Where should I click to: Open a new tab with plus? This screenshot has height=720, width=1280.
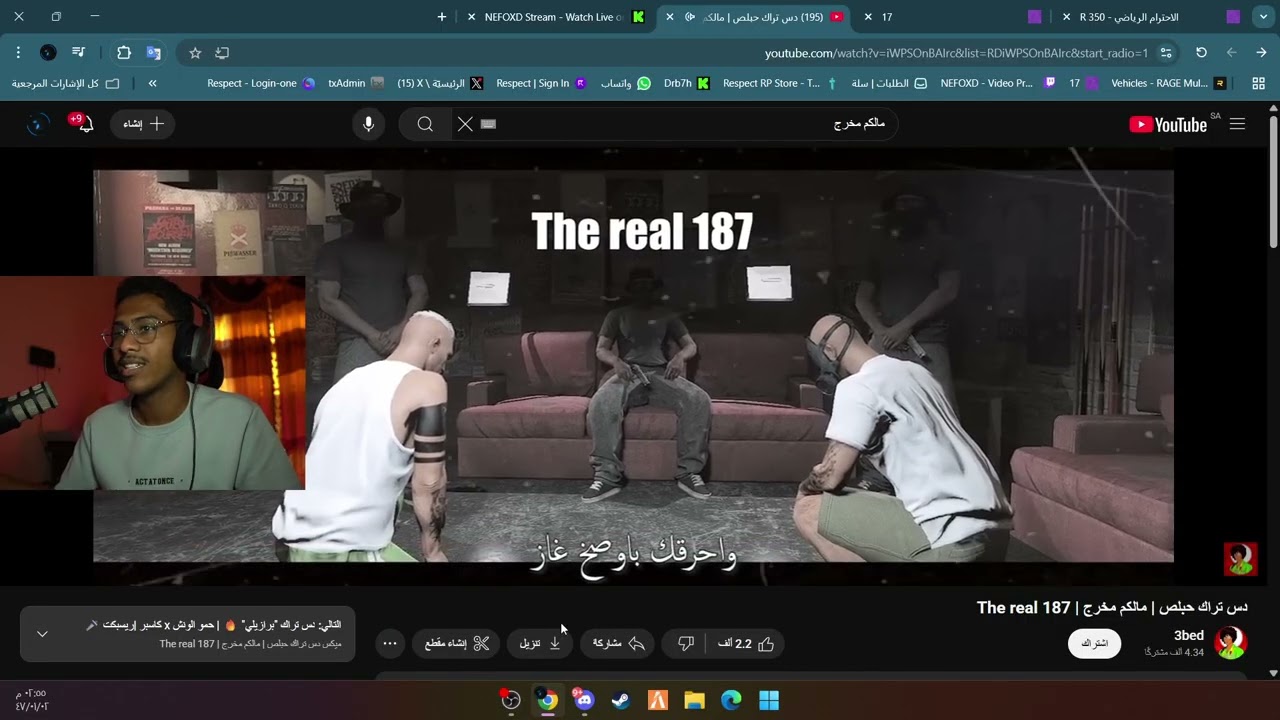pos(442,17)
